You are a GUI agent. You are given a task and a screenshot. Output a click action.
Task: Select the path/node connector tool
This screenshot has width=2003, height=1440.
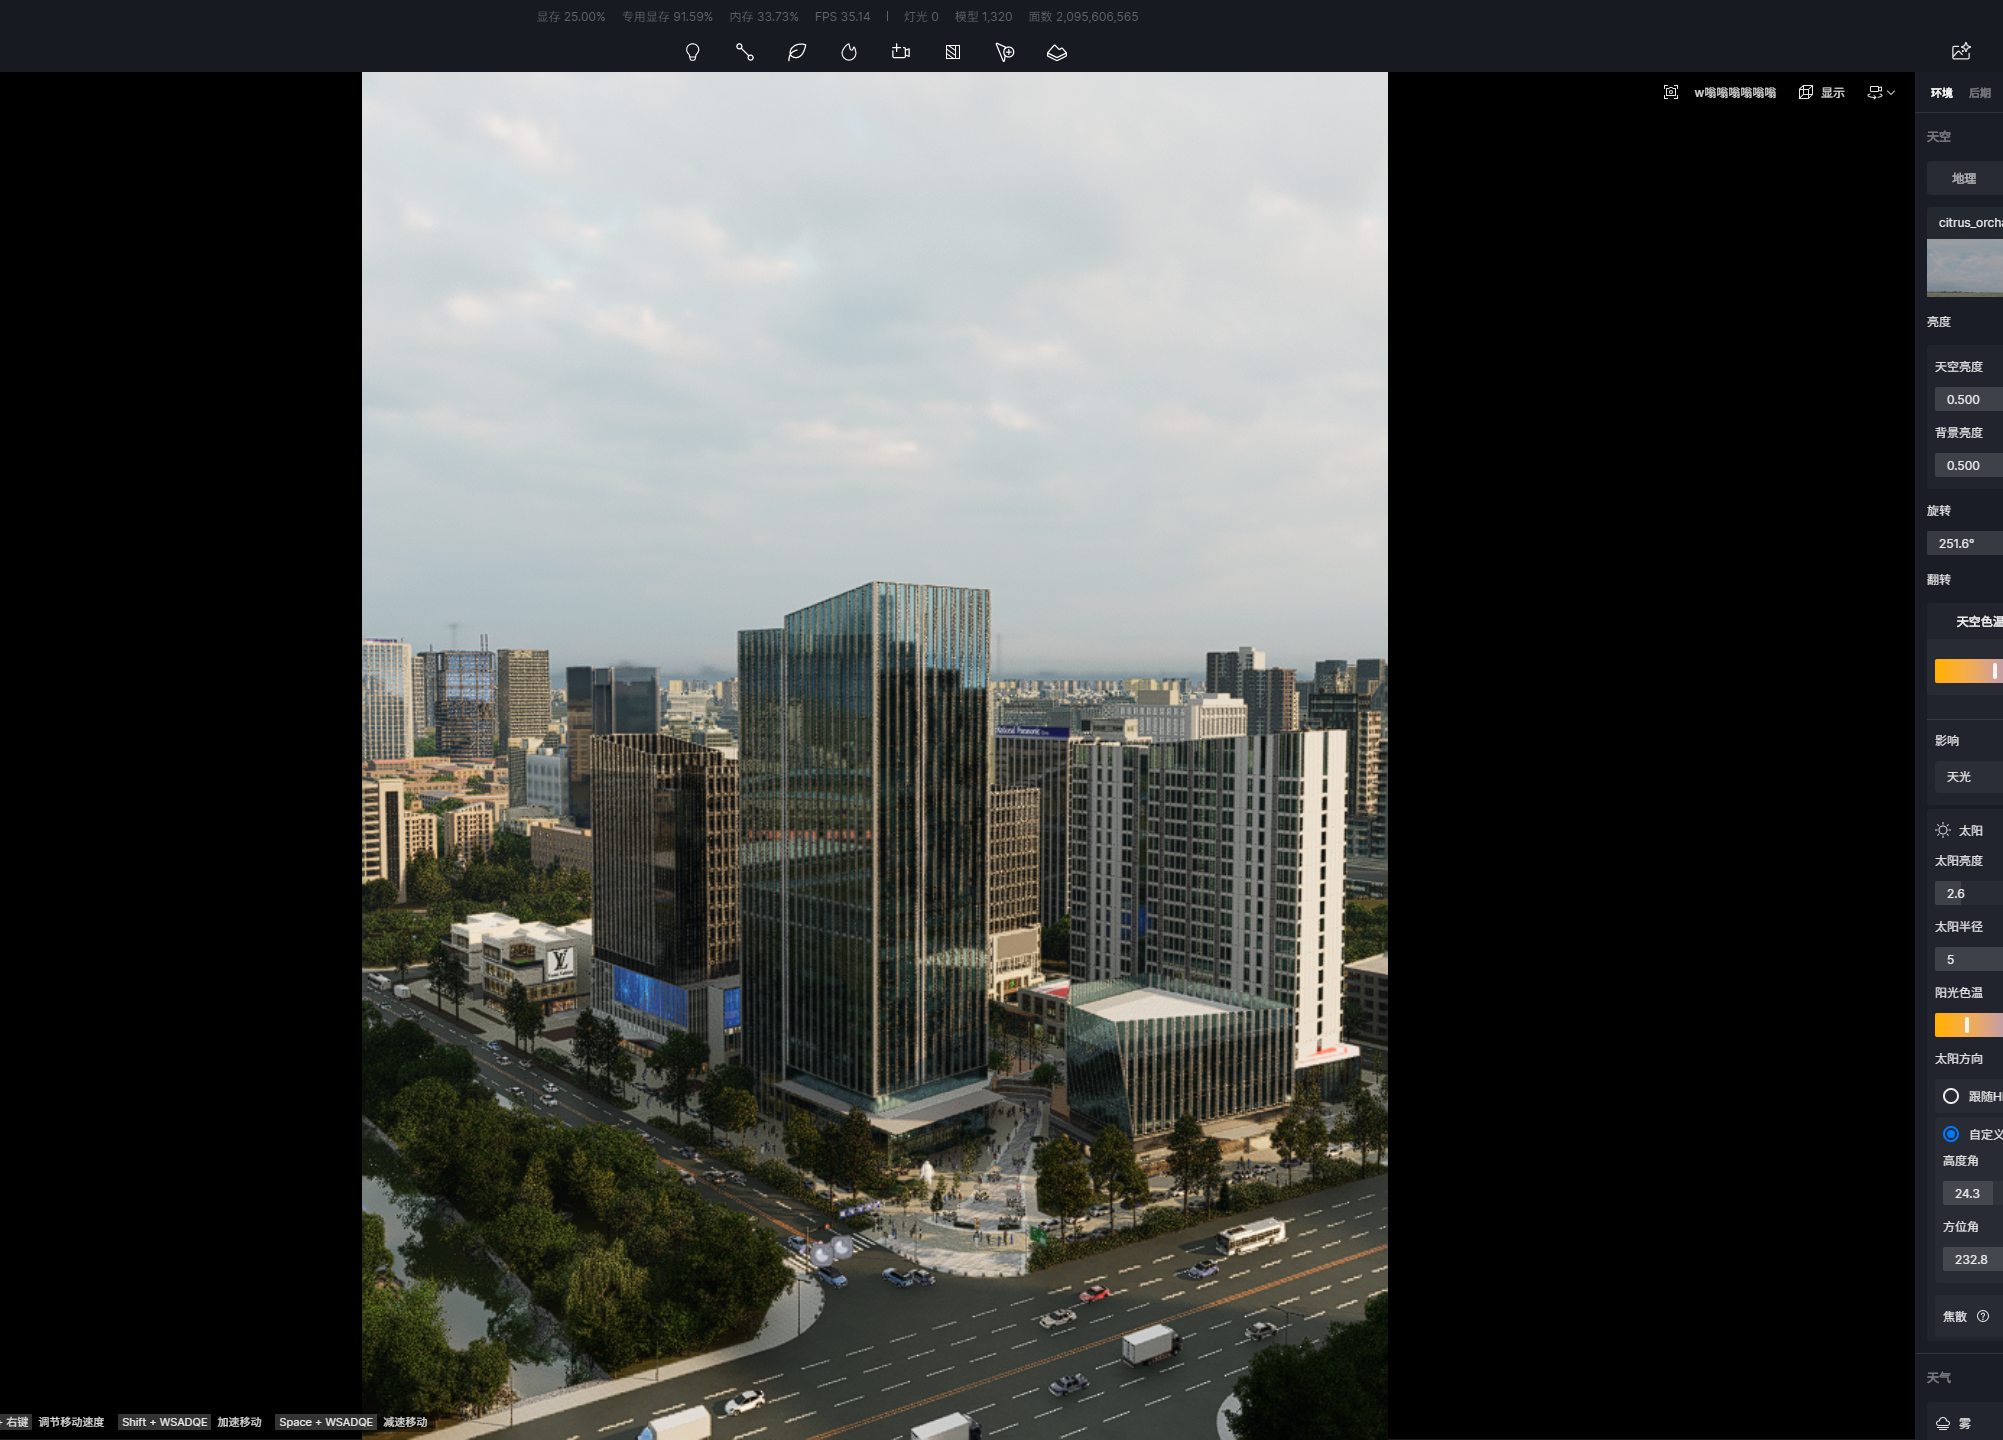coord(744,52)
